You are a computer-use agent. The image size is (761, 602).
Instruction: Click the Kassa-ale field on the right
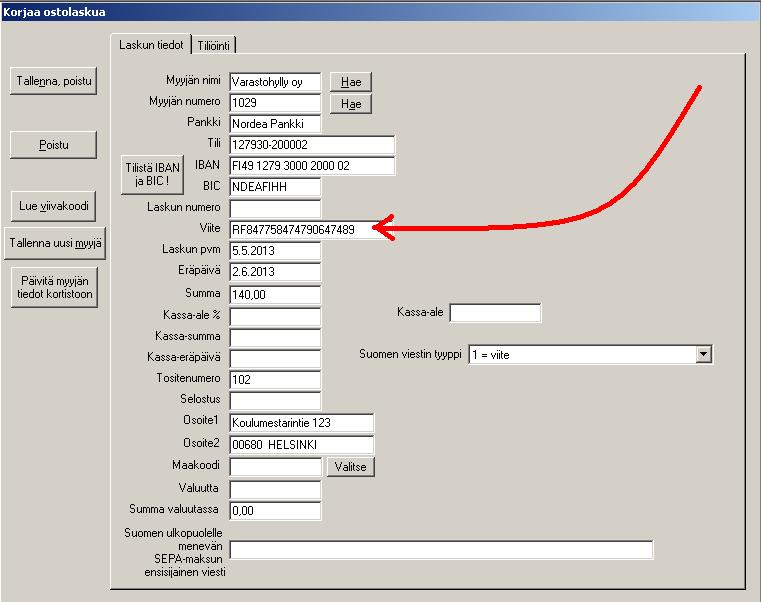495,313
